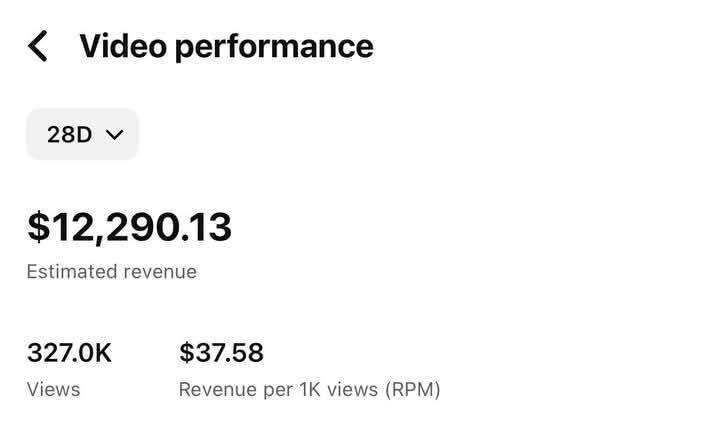720x438 pixels.
Task: Tap the "1K" text in the RPM label
Action: point(306,389)
